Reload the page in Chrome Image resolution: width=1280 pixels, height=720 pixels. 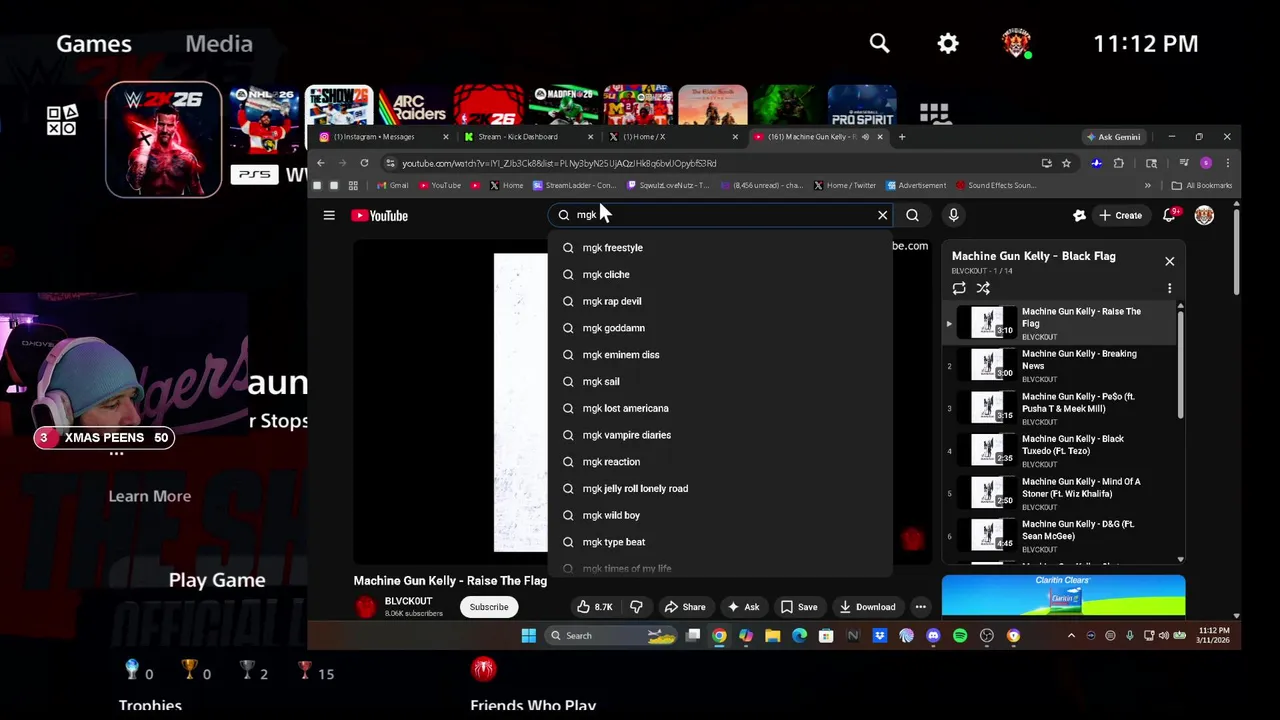pos(364,163)
